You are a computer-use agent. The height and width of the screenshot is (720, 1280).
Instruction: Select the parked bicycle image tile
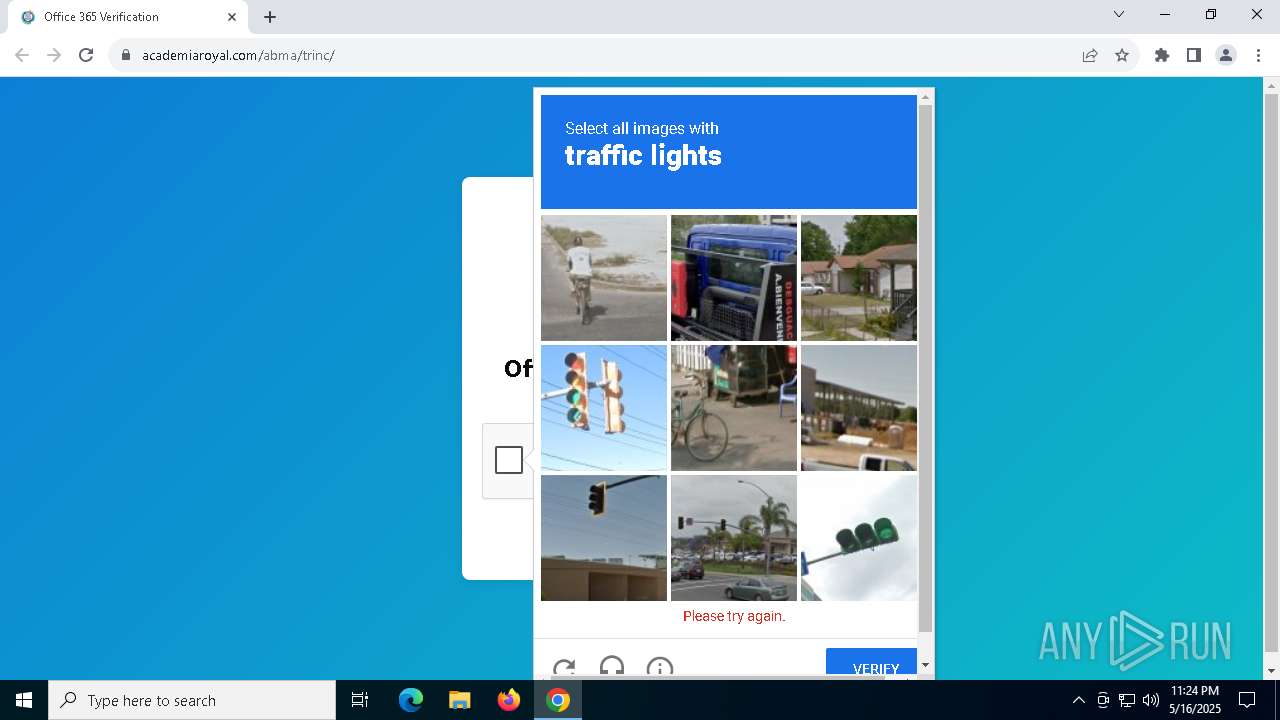[x=734, y=408]
